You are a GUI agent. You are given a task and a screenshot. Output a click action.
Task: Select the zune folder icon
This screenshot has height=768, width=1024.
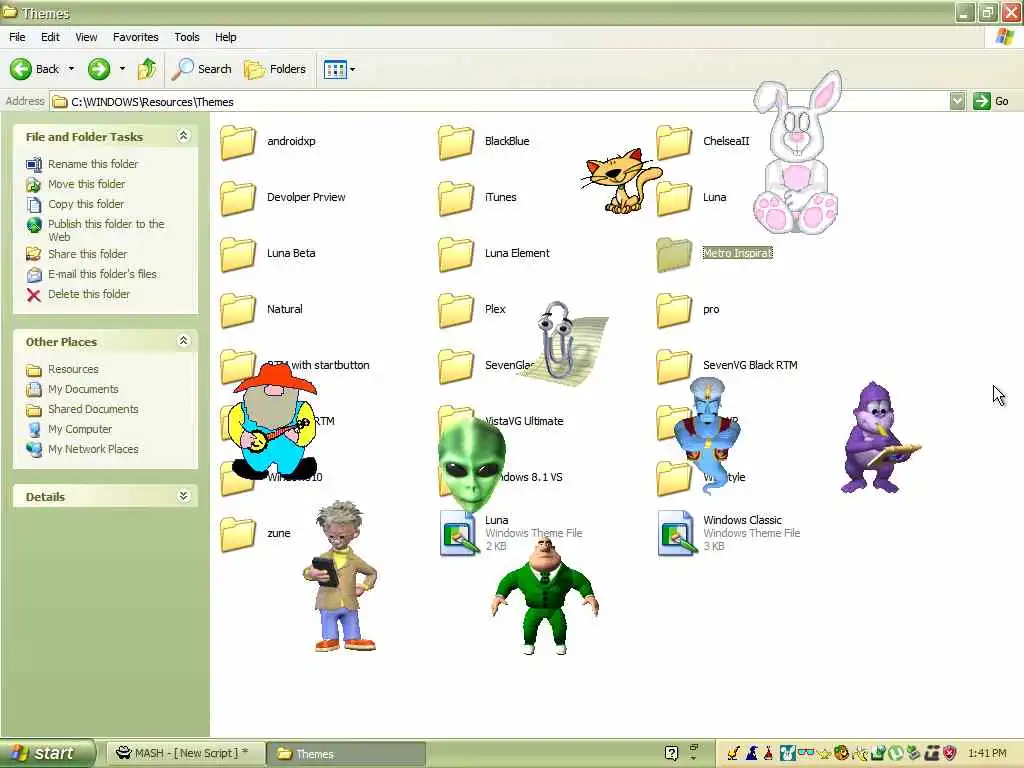238,534
